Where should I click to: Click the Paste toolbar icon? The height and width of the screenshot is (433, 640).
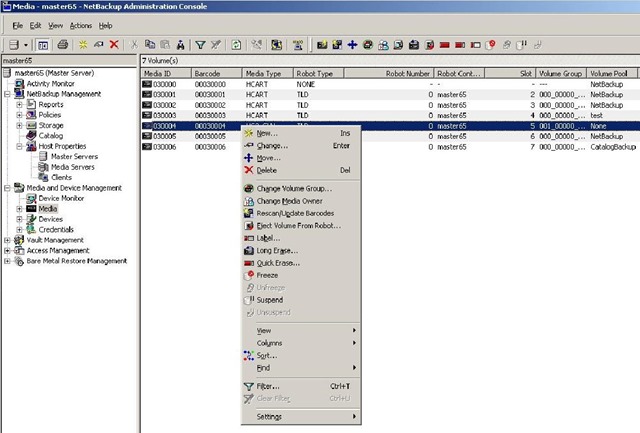click(x=165, y=44)
